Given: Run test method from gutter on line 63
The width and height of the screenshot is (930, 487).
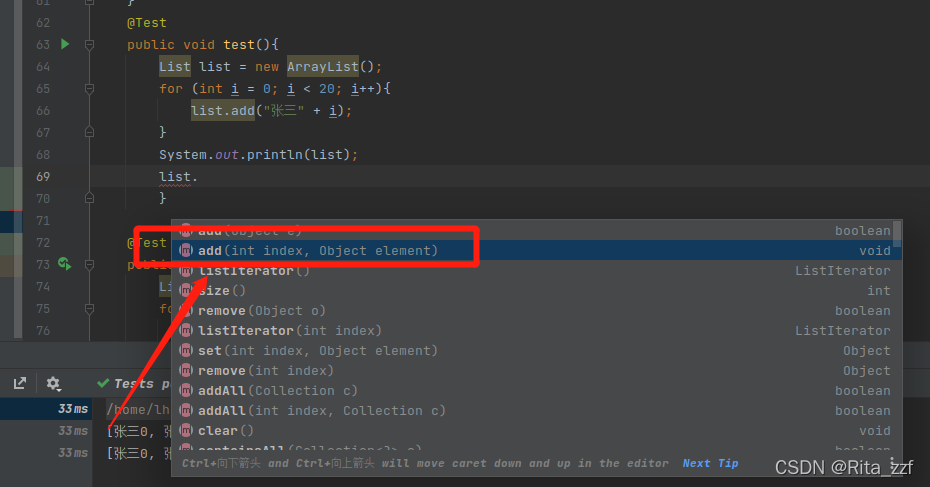Looking at the screenshot, I should (65, 44).
